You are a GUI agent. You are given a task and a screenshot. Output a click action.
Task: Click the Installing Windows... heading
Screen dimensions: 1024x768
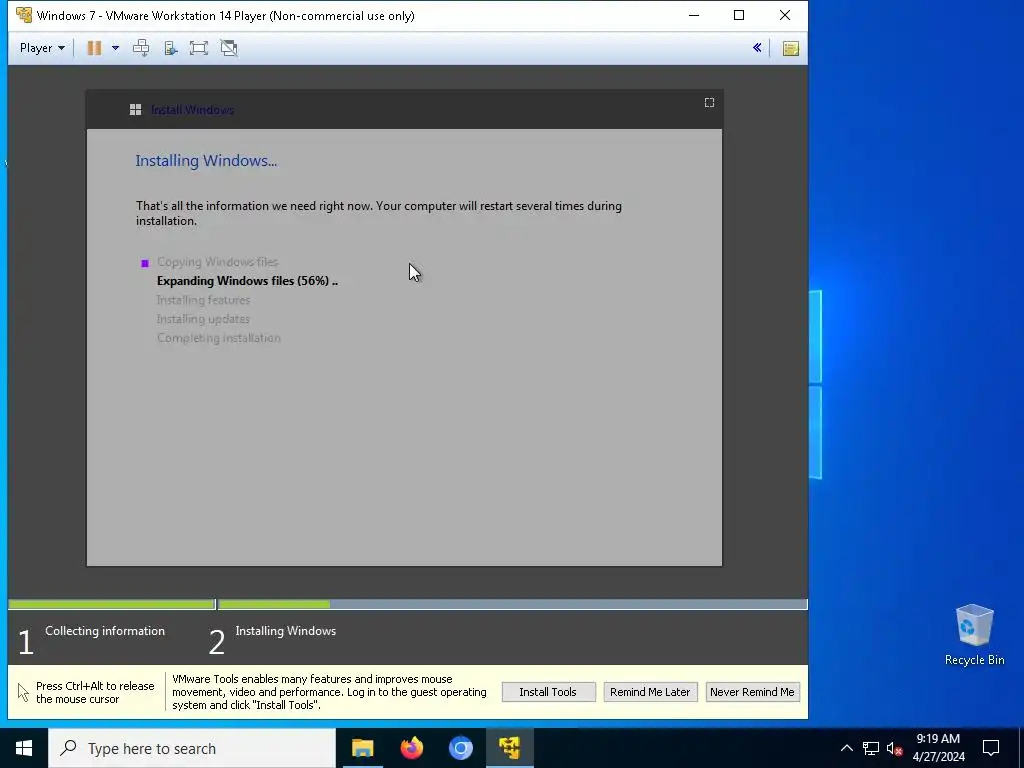pyautogui.click(x=206, y=161)
